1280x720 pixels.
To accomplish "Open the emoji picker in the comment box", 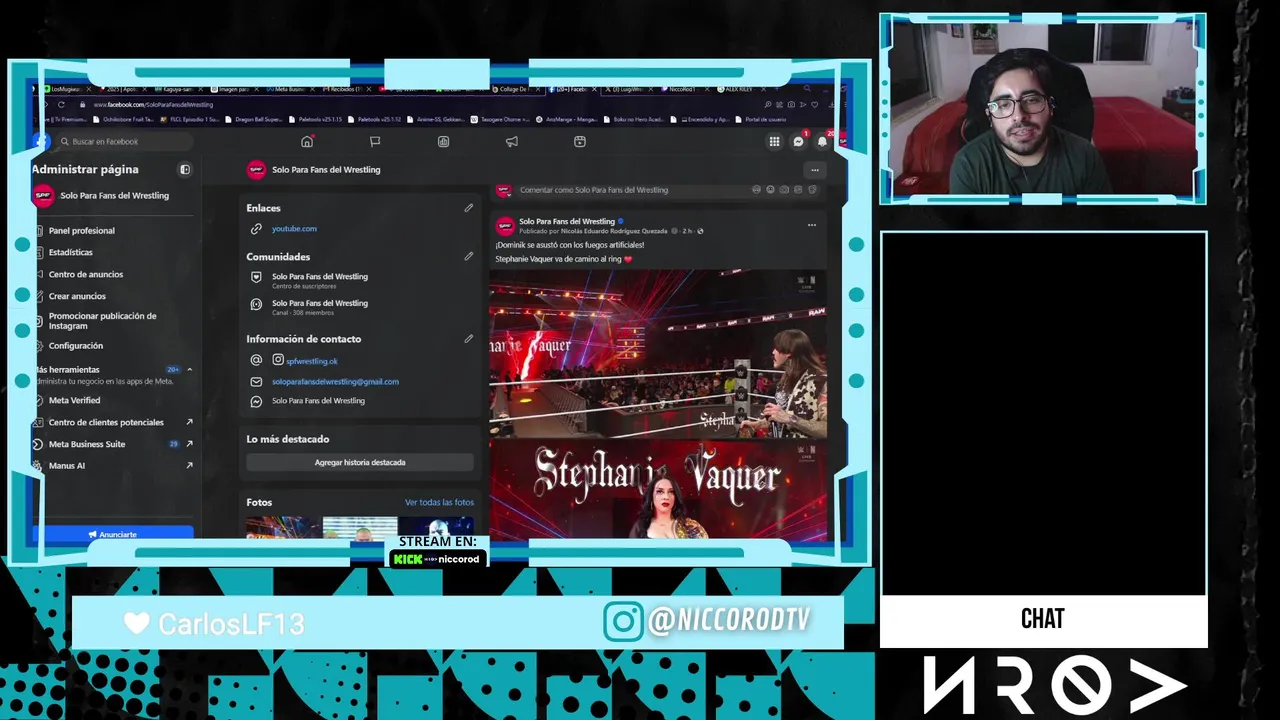I will point(770,190).
